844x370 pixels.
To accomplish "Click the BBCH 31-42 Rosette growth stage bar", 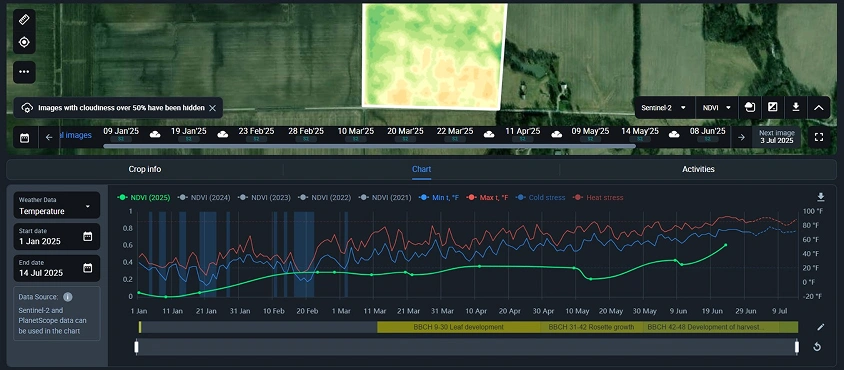I will point(592,327).
